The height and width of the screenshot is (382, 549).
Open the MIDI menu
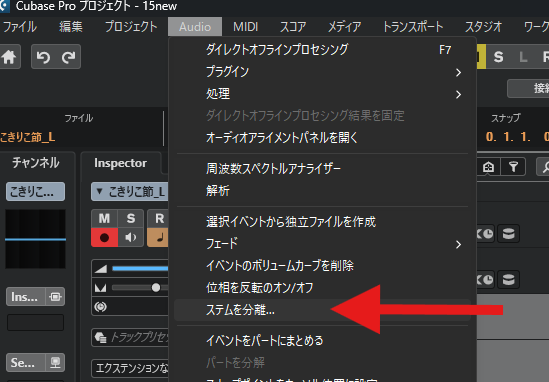[245, 27]
